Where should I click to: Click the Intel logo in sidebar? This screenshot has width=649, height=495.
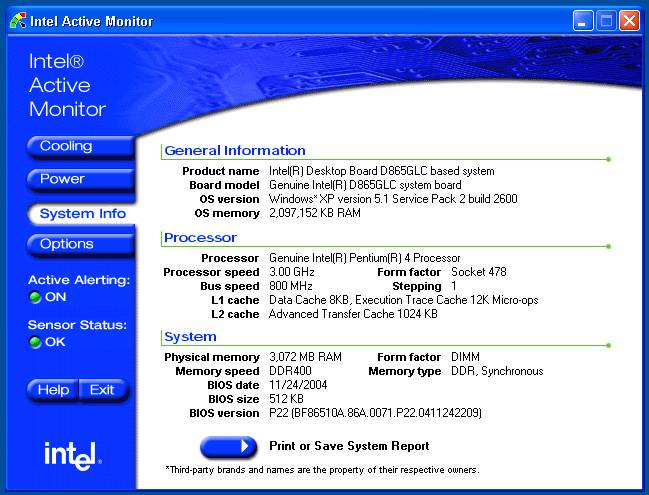coord(73,456)
